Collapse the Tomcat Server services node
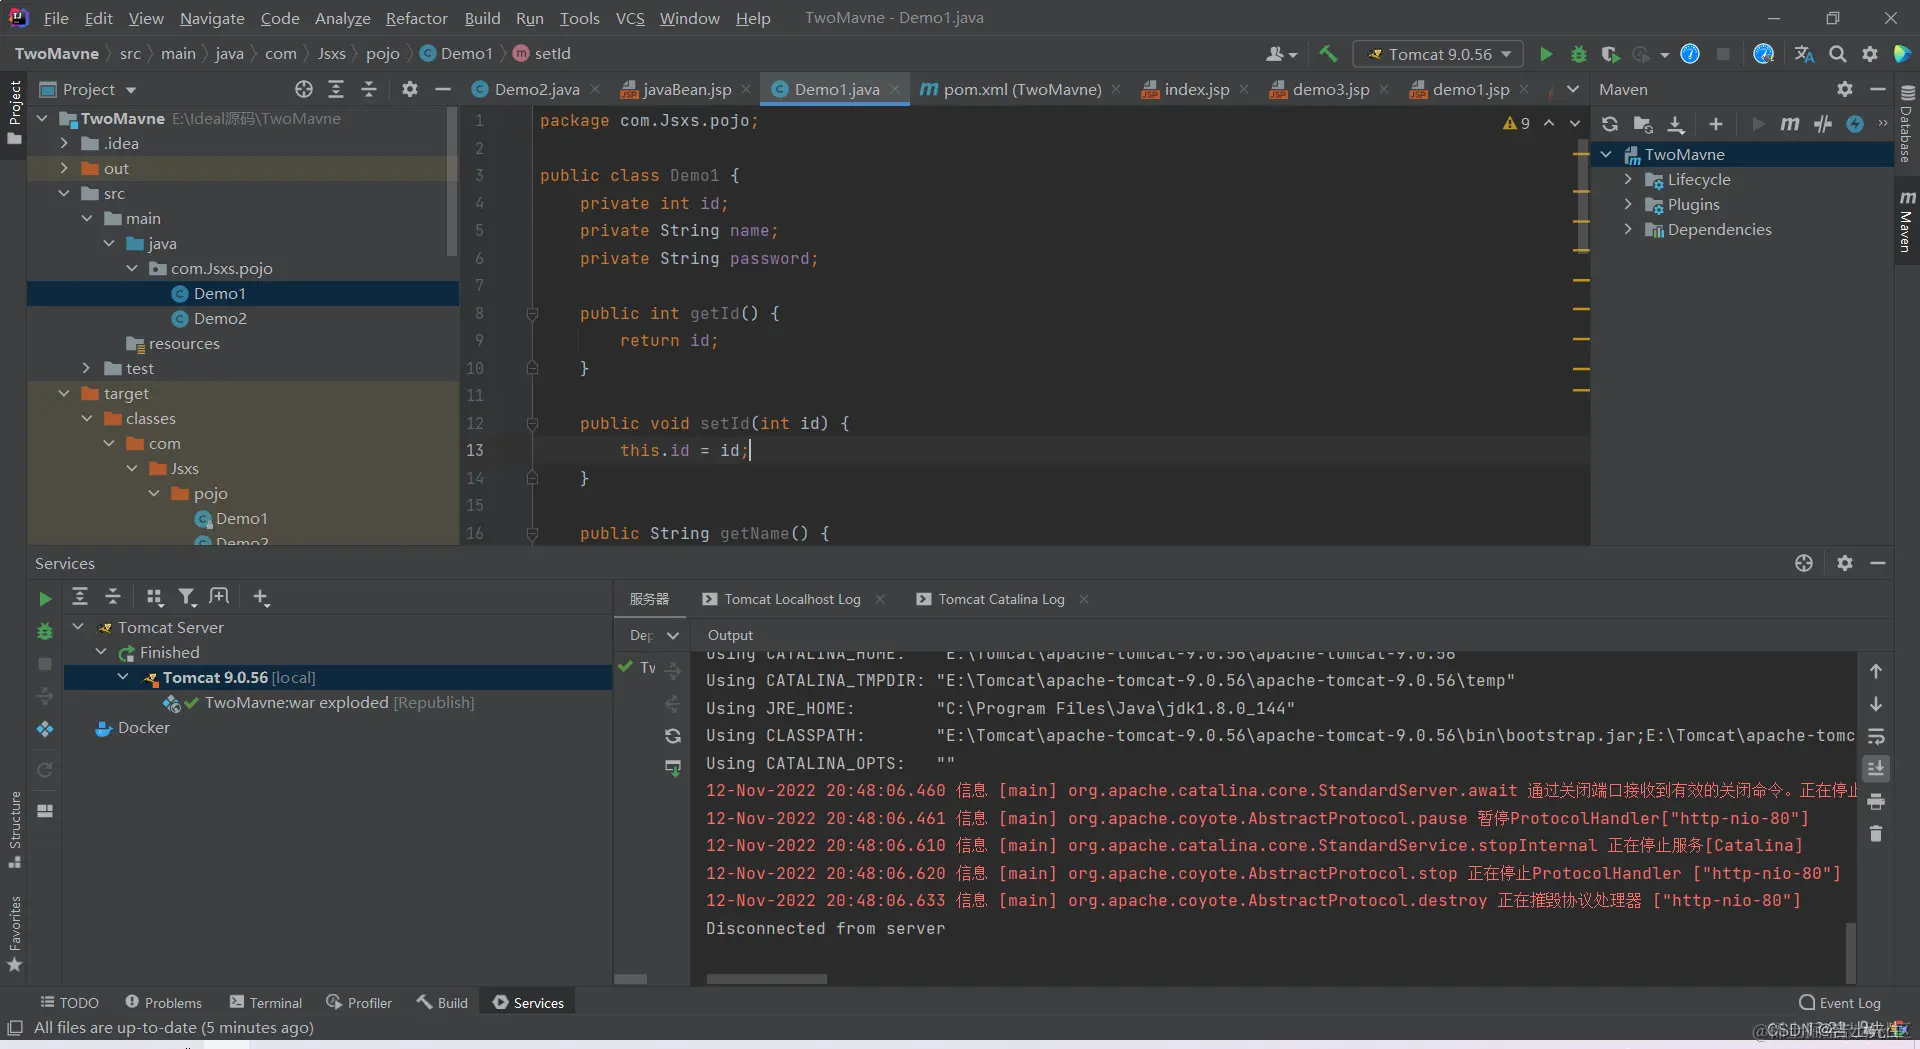 [x=78, y=627]
